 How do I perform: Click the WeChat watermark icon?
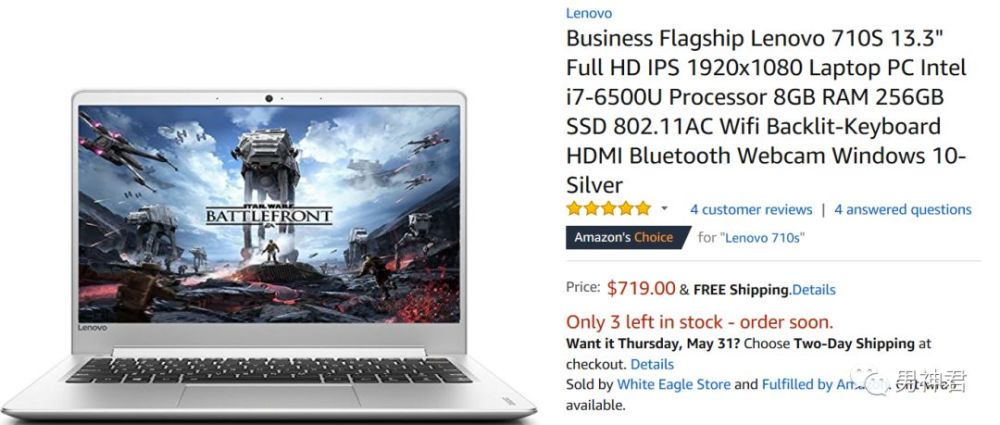tap(872, 380)
